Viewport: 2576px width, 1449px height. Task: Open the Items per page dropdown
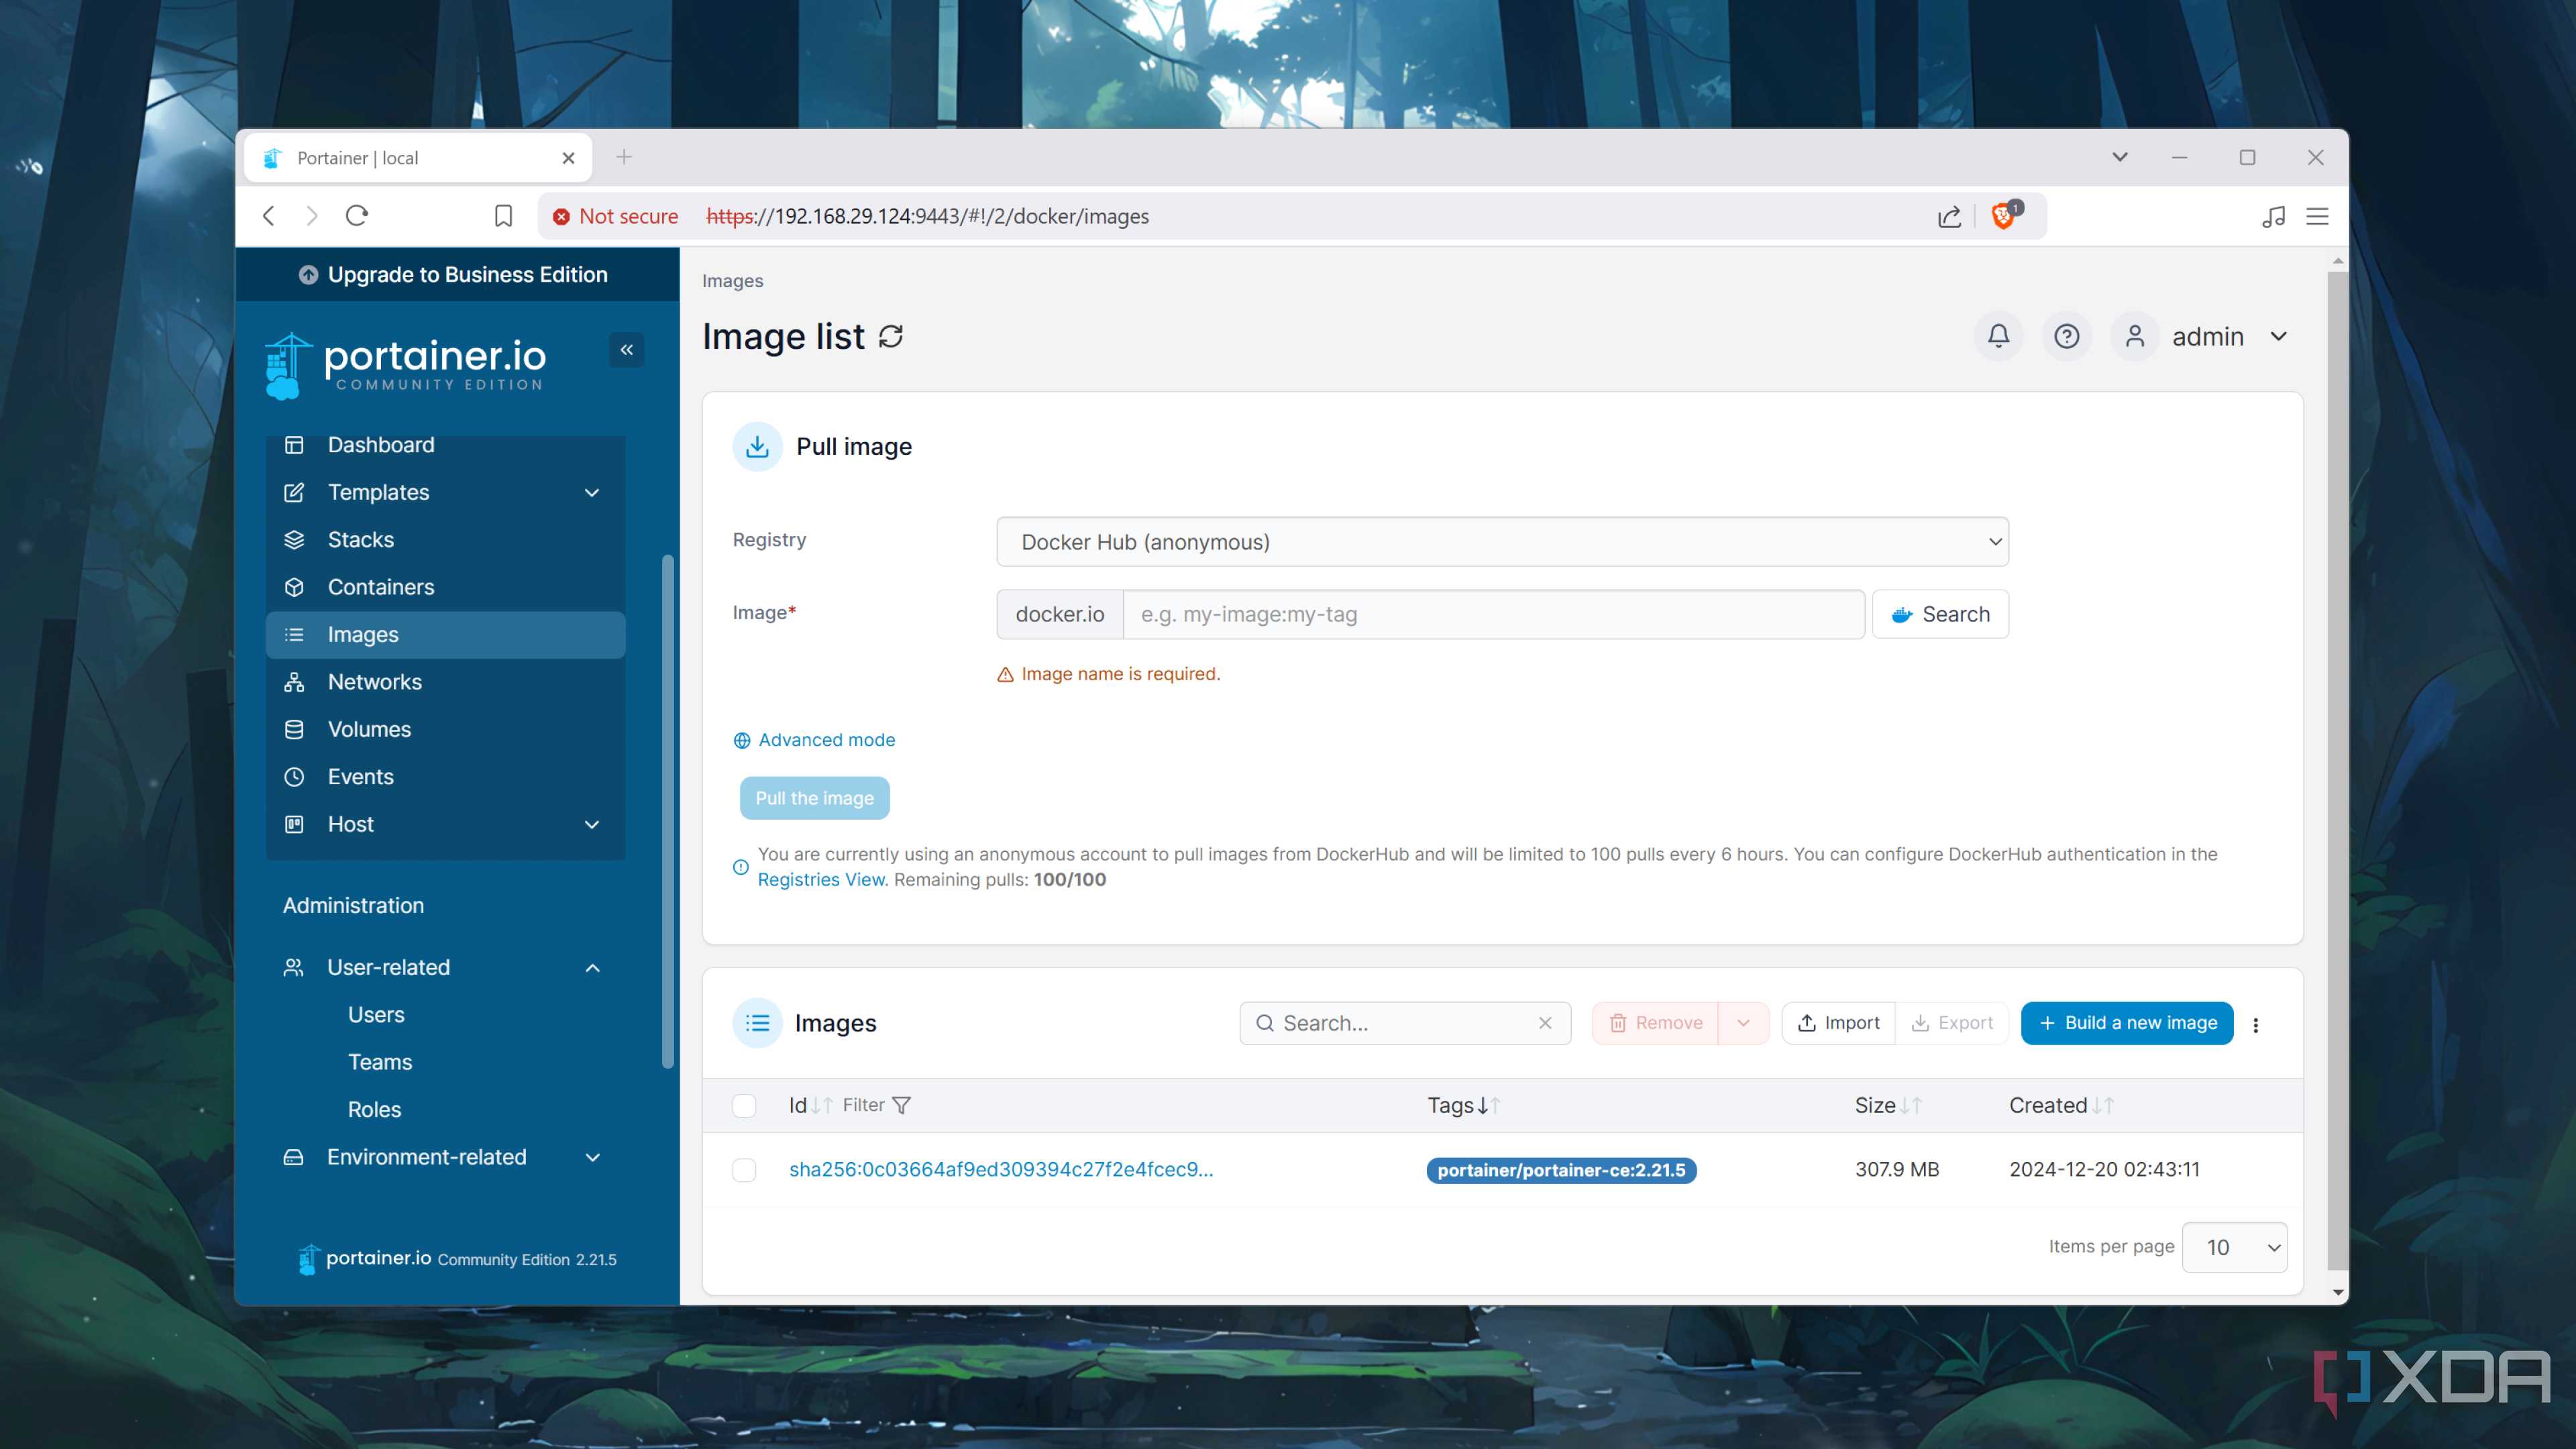click(x=2234, y=1247)
